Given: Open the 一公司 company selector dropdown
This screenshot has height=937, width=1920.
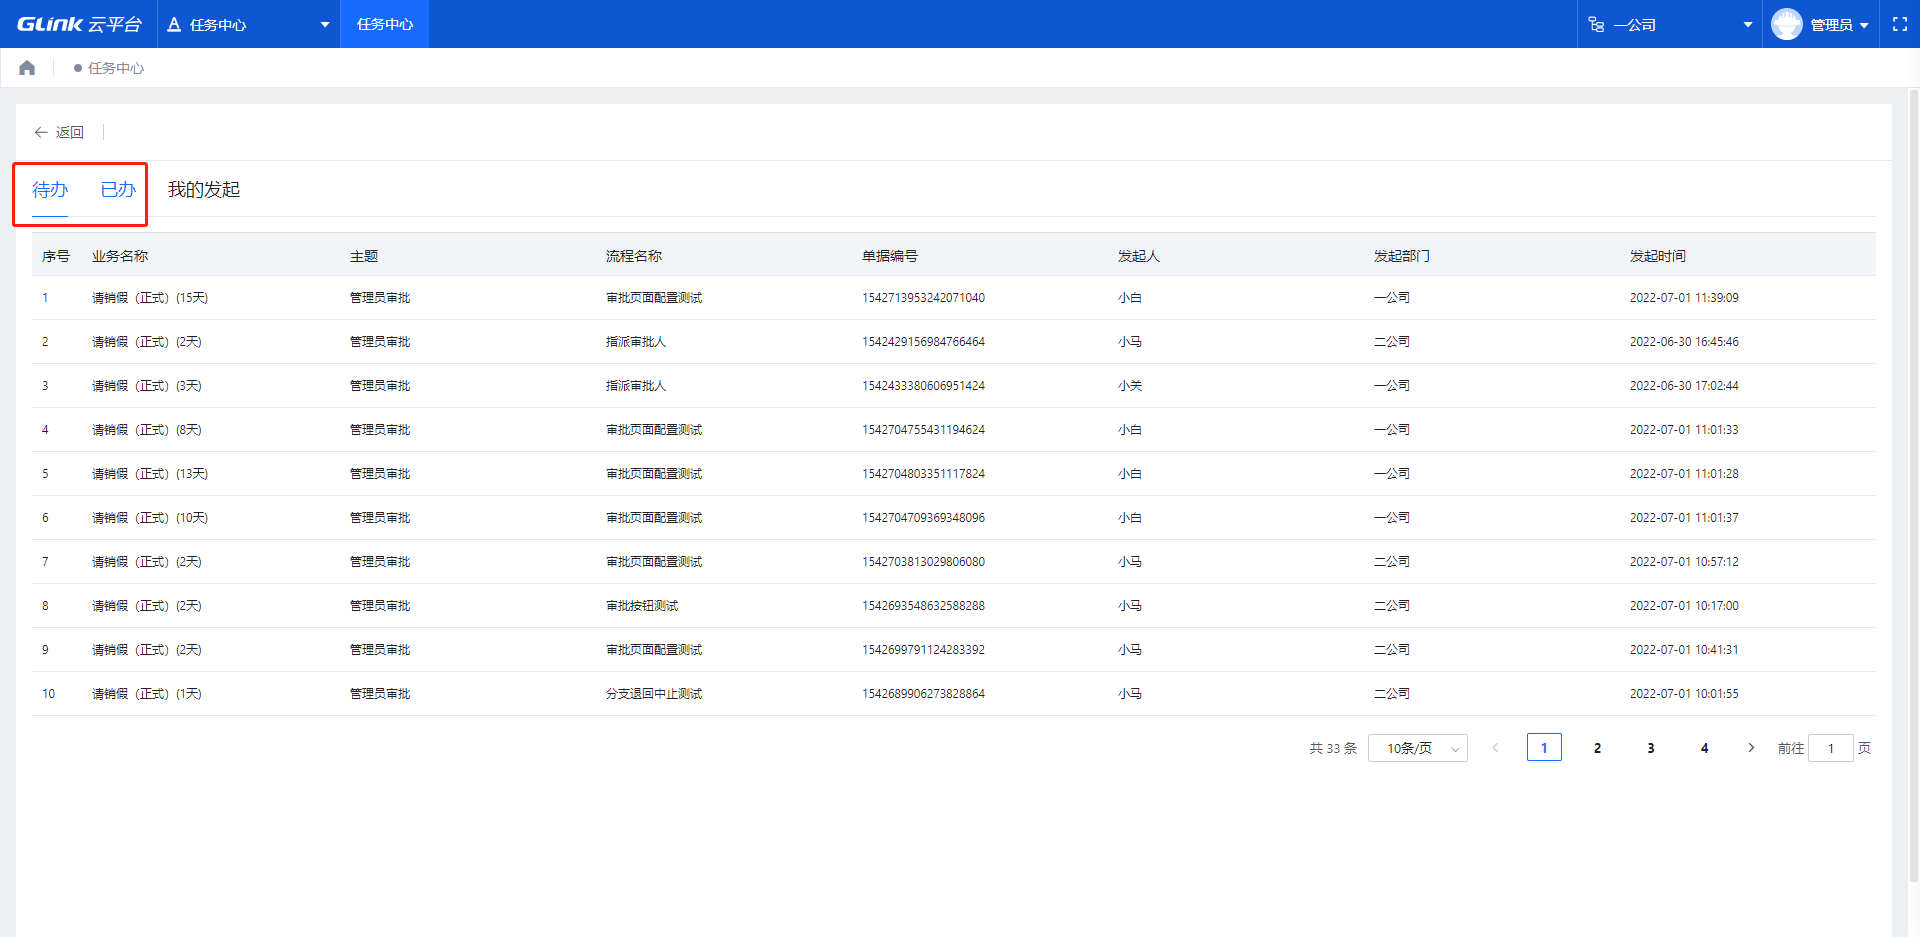Looking at the screenshot, I should pos(1670,24).
